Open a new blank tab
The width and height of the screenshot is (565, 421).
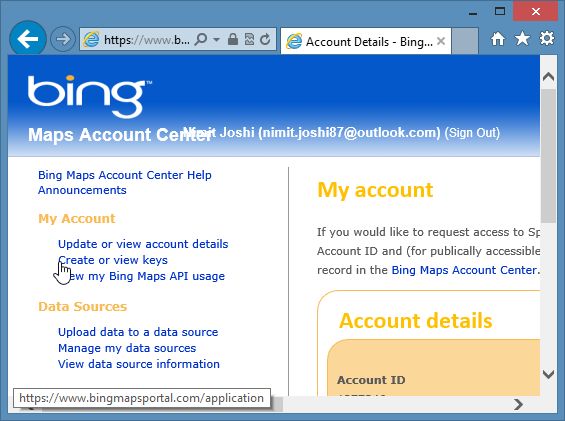point(465,41)
